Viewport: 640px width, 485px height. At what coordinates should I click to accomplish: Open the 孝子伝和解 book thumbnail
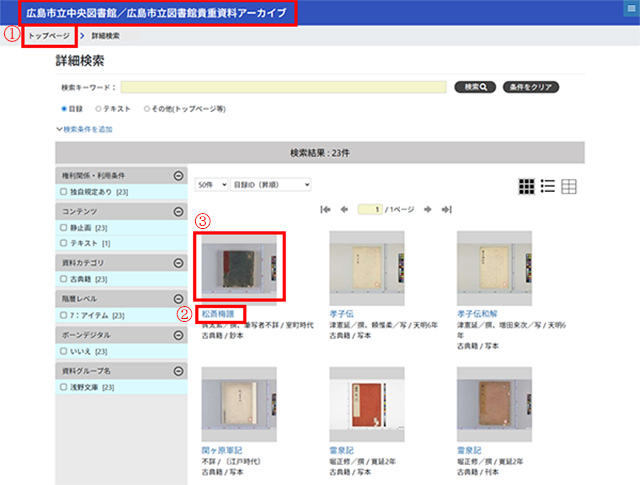pyautogui.click(x=494, y=268)
